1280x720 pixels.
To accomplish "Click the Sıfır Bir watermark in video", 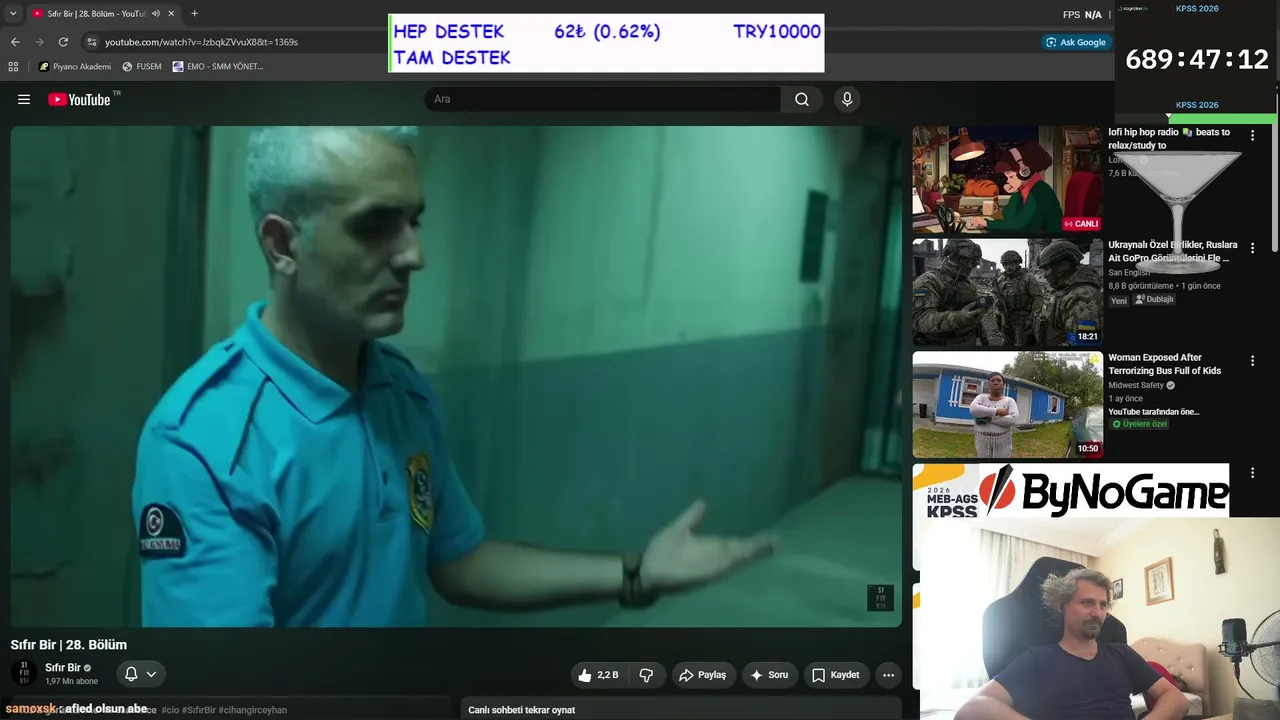I will (x=880, y=598).
